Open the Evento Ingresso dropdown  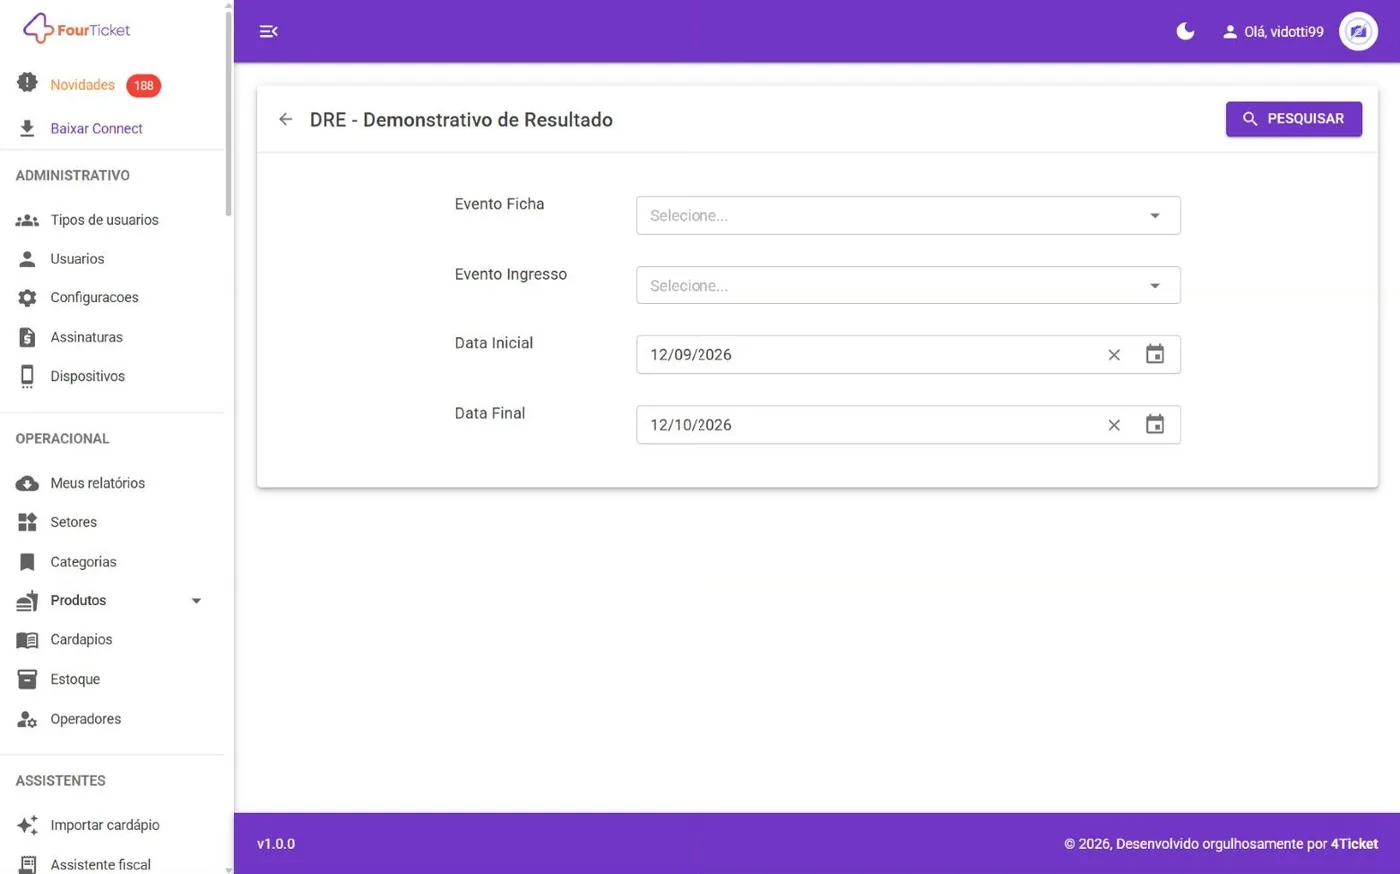point(908,285)
